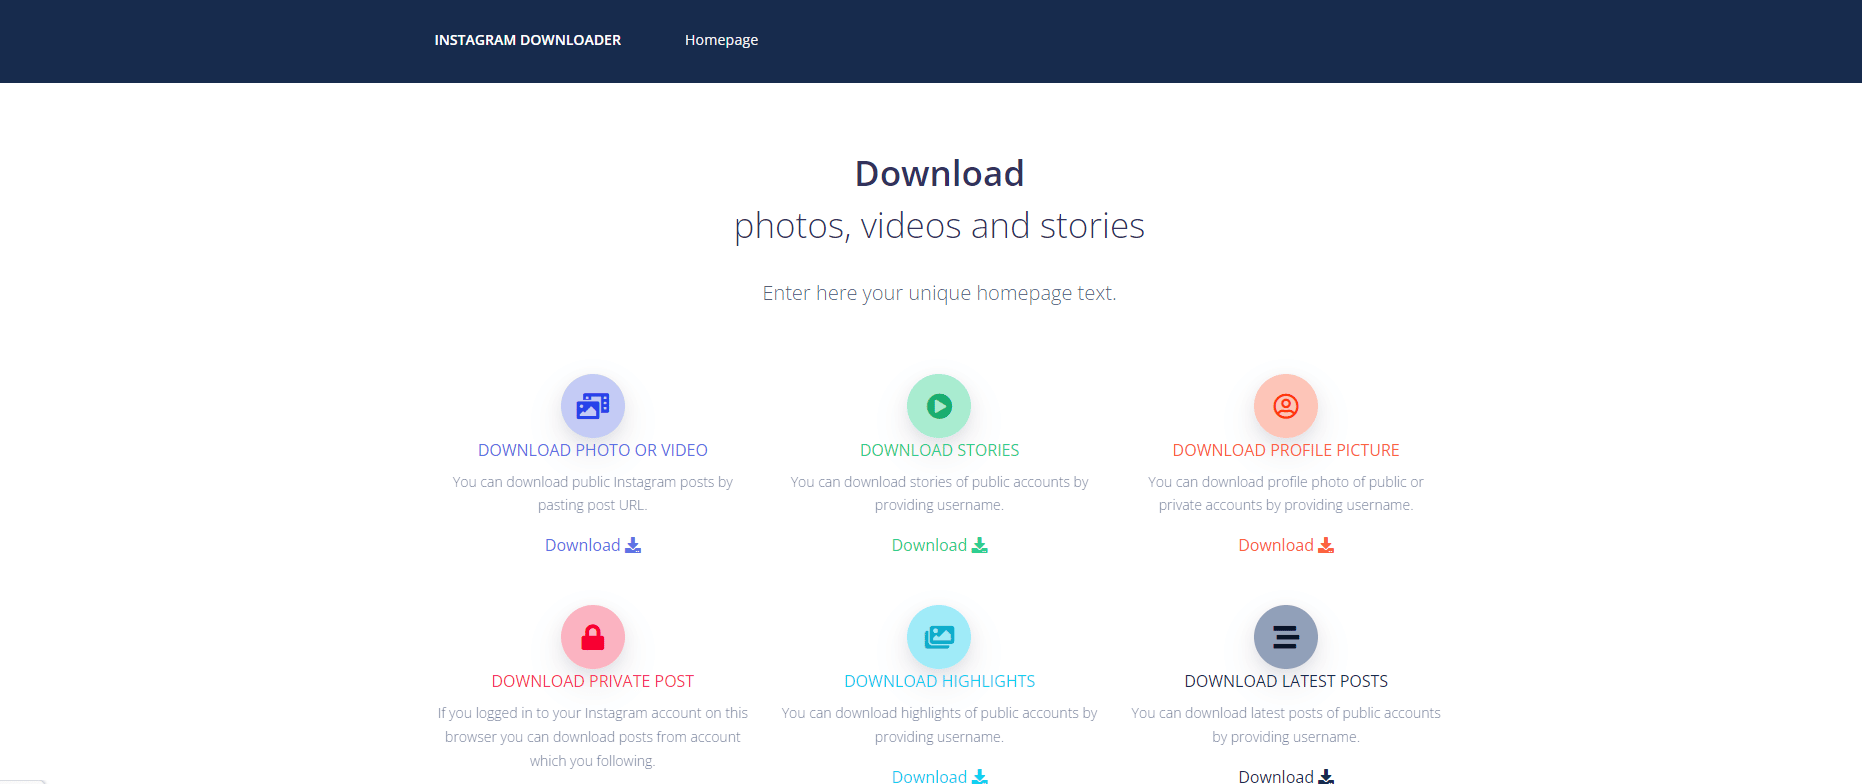Click the Private Post lock icon
Image resolution: width=1862 pixels, height=784 pixels.
[593, 637]
